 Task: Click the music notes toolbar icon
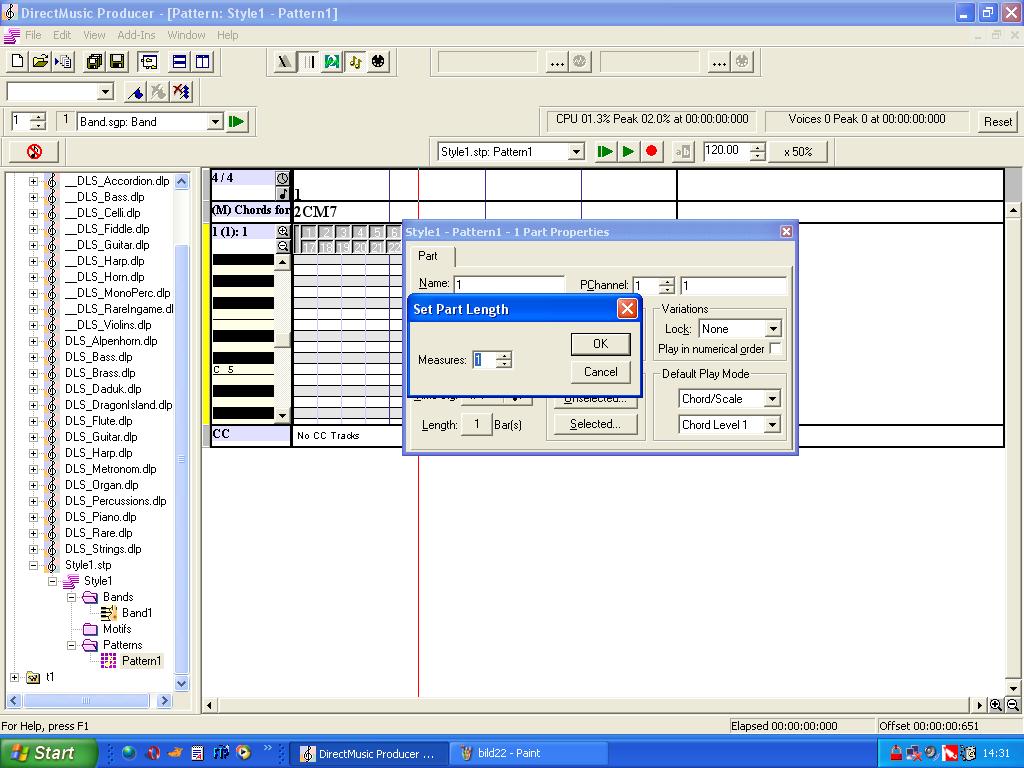click(355, 62)
